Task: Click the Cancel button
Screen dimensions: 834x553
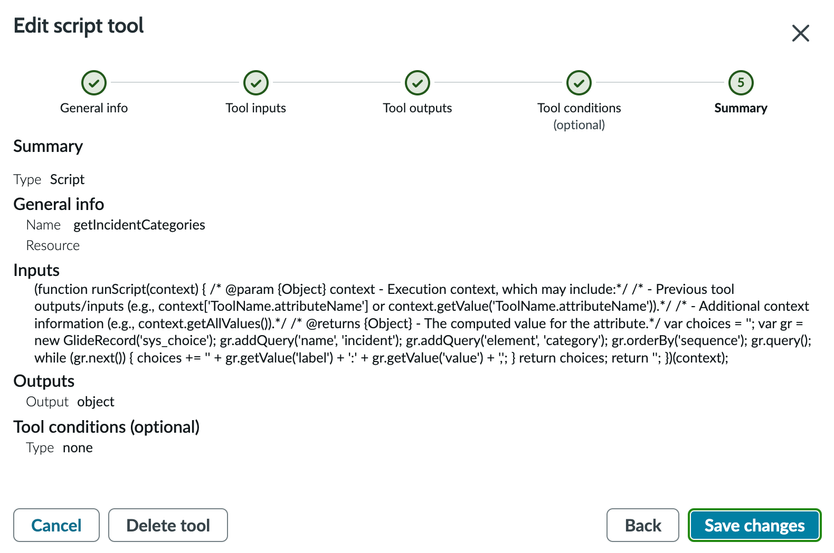Action: [x=56, y=525]
